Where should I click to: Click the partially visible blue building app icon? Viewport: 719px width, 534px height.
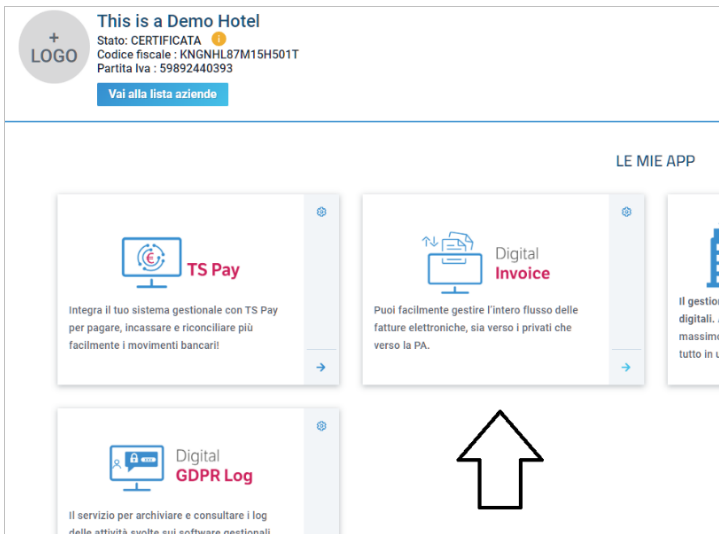(x=713, y=255)
